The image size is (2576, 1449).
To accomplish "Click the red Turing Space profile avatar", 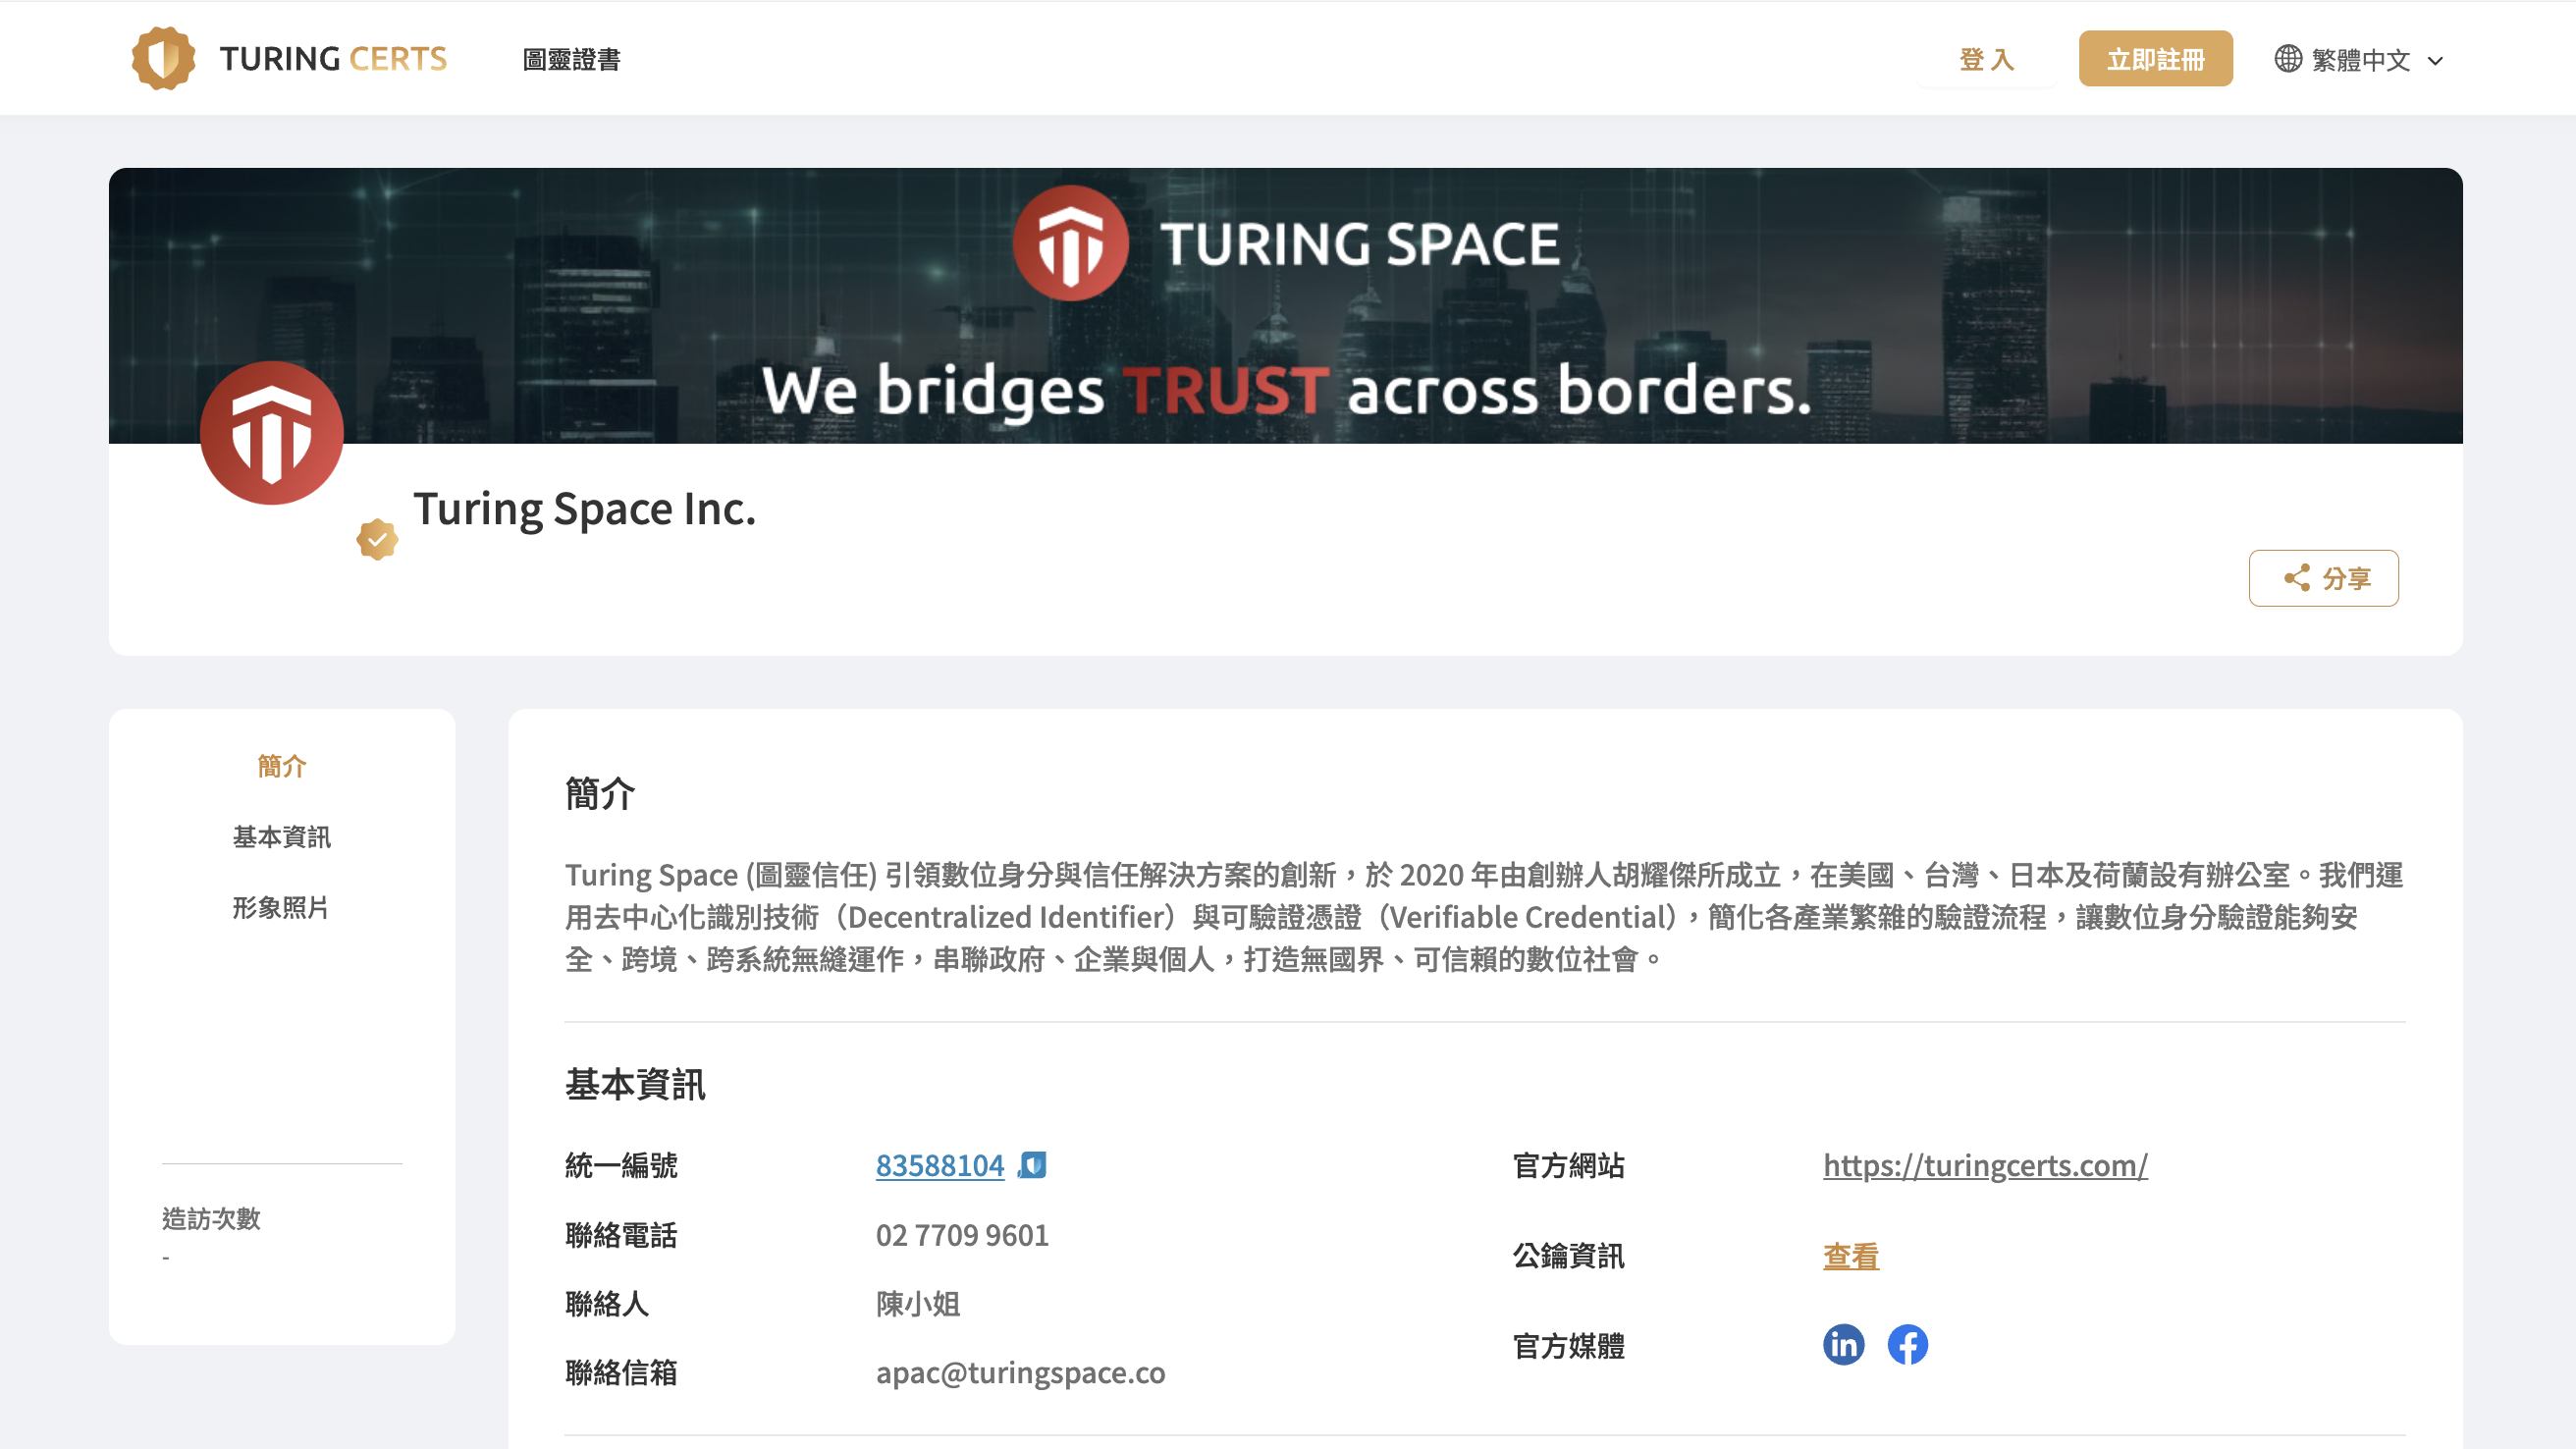I will coord(272,433).
